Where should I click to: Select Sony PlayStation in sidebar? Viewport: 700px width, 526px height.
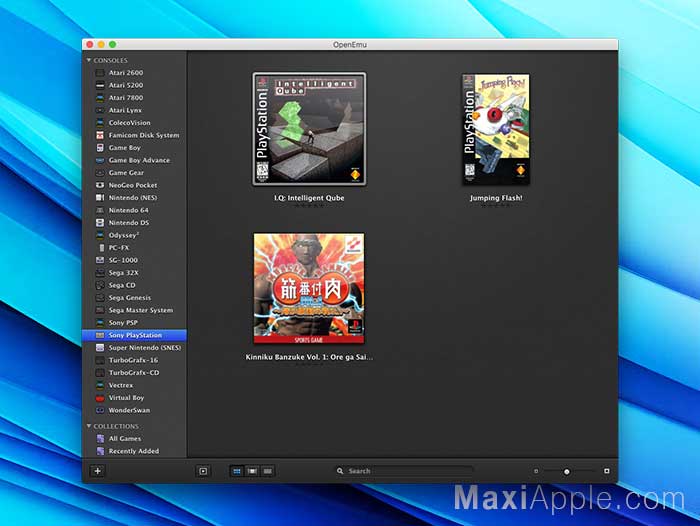click(x=134, y=335)
